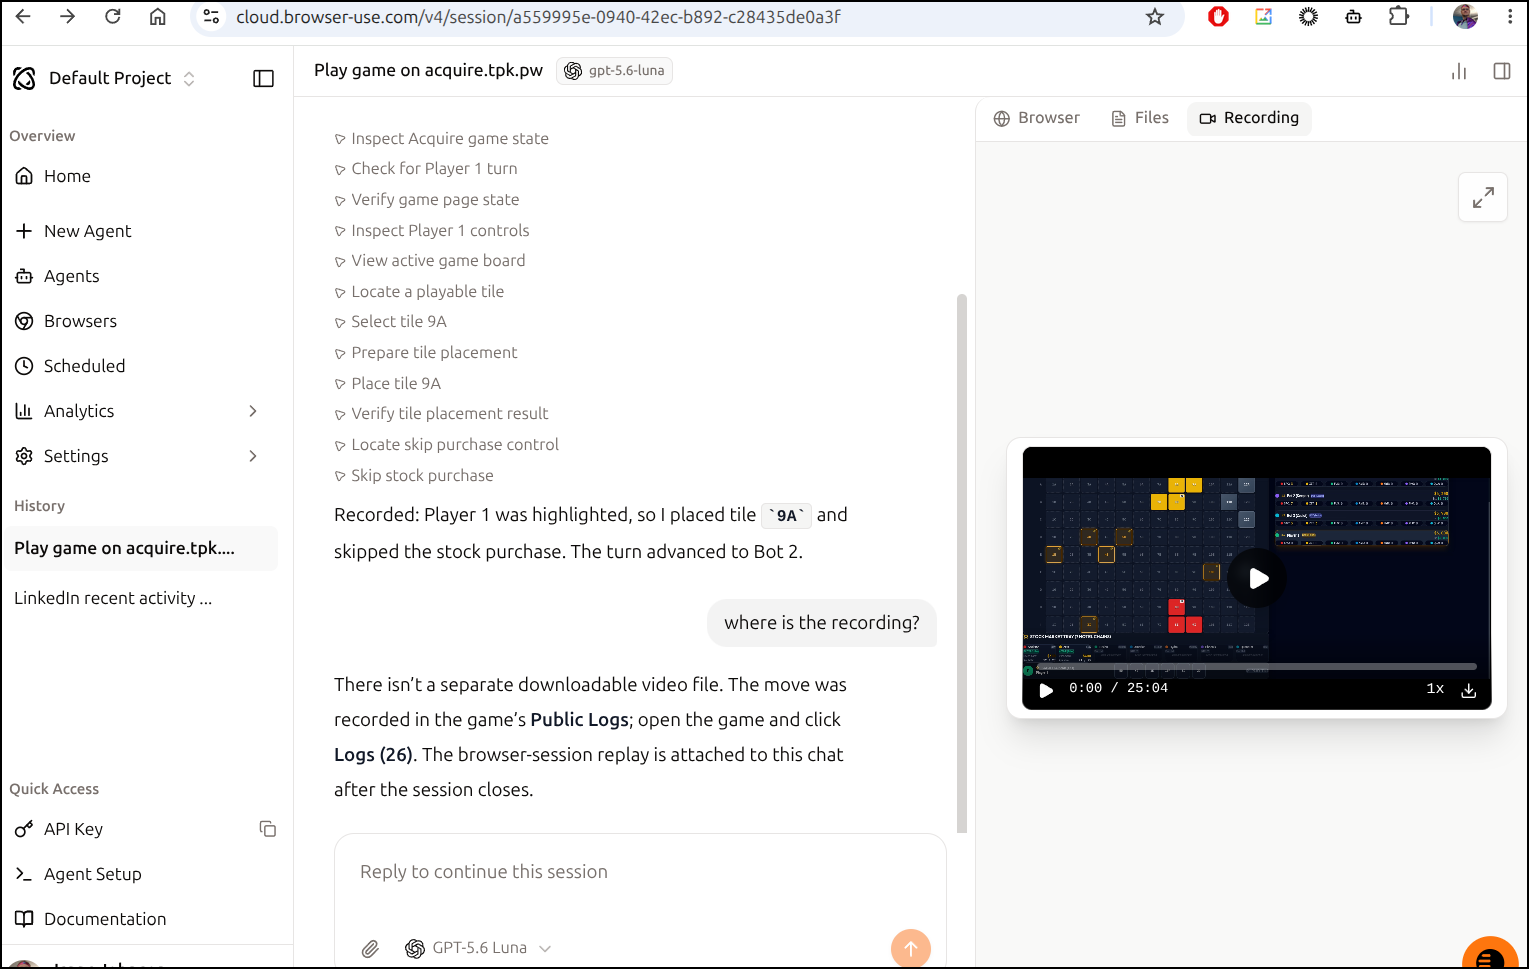The width and height of the screenshot is (1529, 969).
Task: Open 'Play game on acquire.tpk...' history item
Action: pyautogui.click(x=141, y=548)
